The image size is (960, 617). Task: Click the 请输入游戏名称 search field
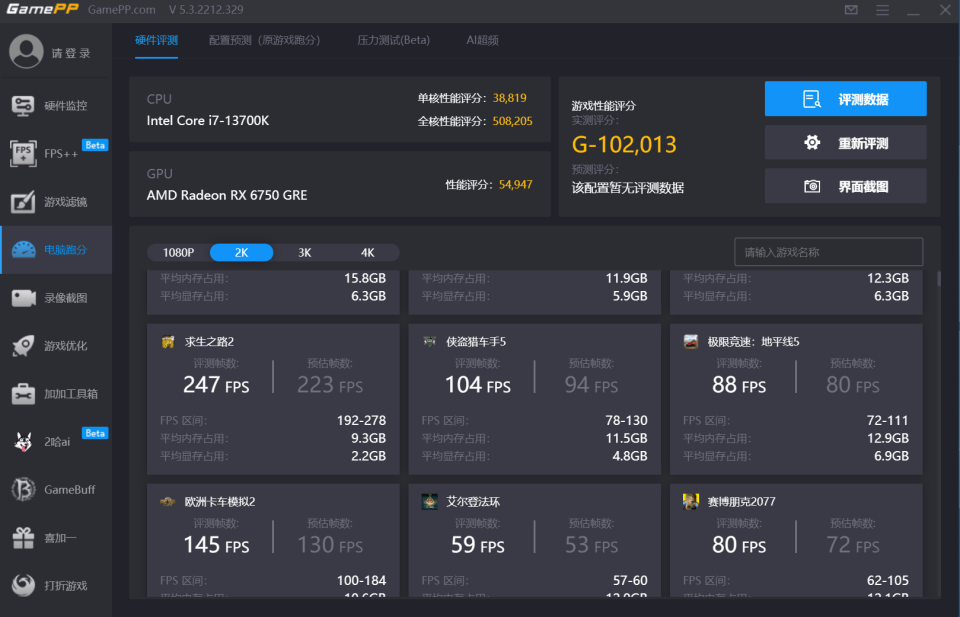click(x=828, y=252)
